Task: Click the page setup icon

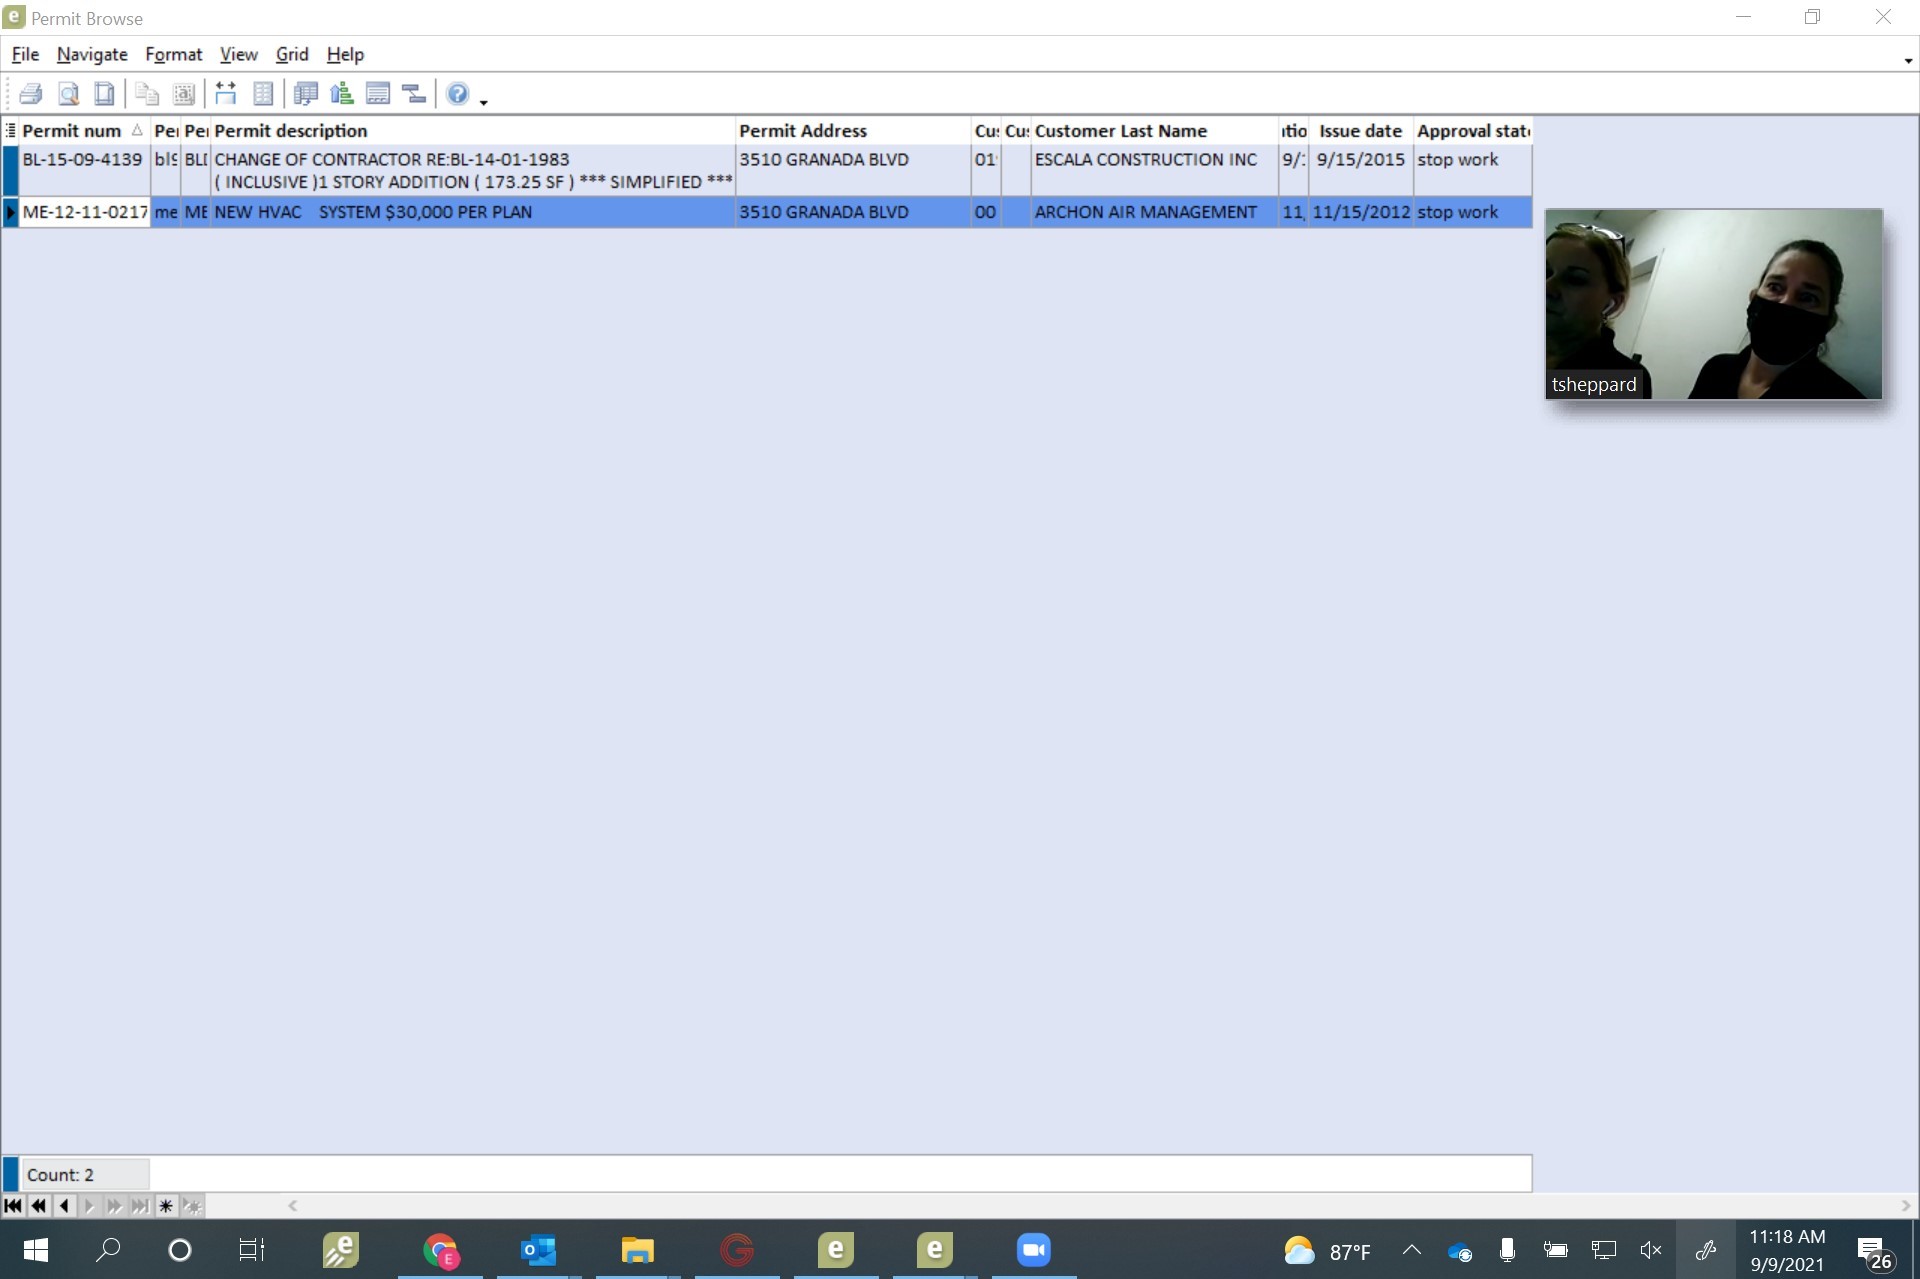Action: 104,94
